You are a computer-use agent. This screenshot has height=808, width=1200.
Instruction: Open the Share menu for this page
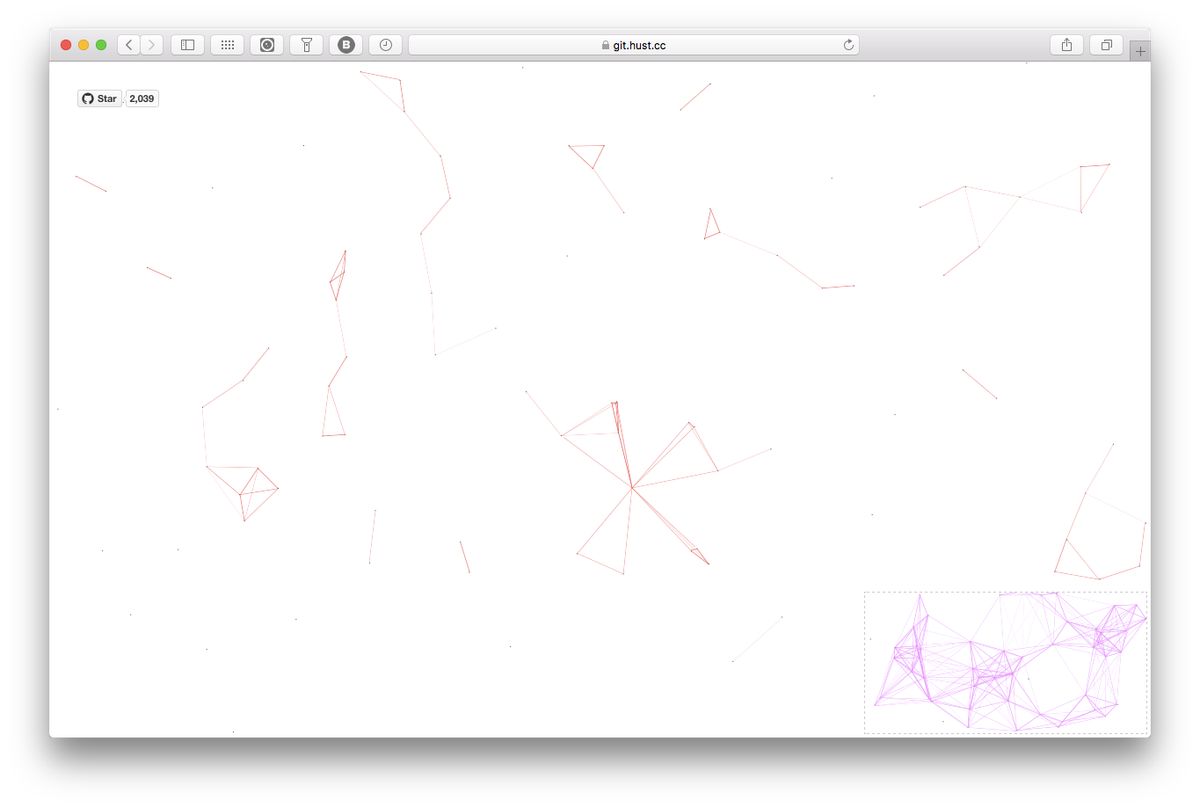point(1065,44)
